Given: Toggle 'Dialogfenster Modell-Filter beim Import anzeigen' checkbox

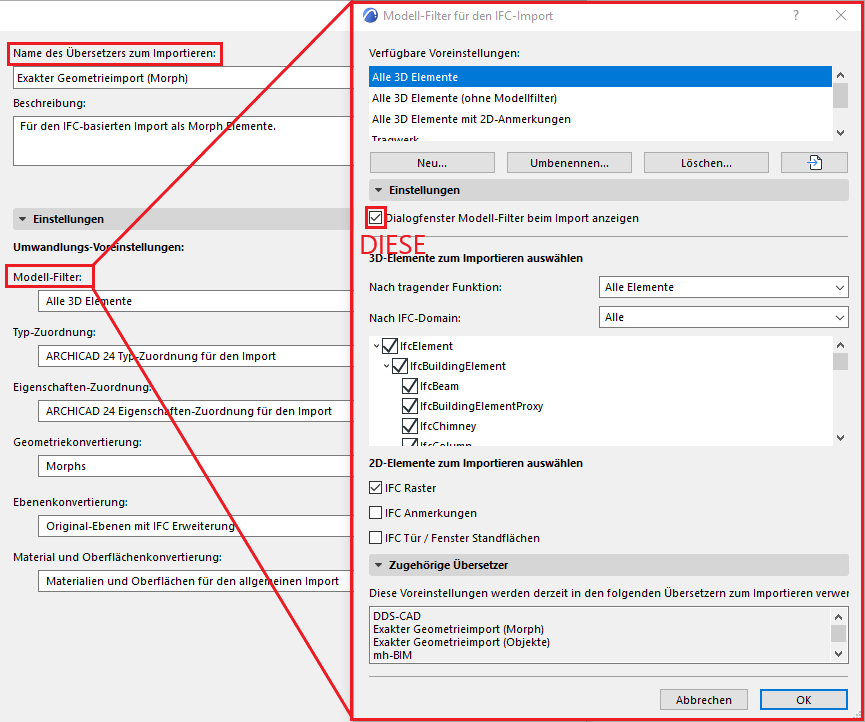Looking at the screenshot, I should (x=376, y=218).
